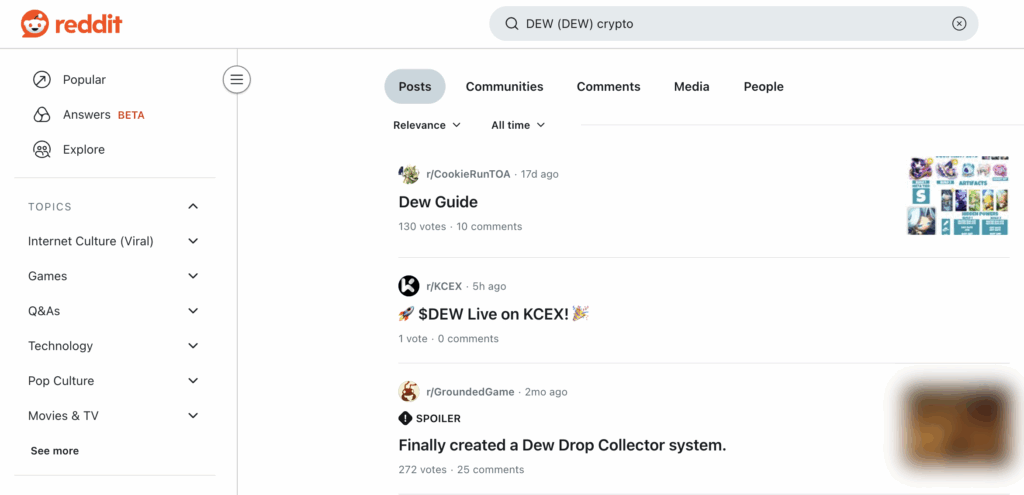The image size is (1024, 495).
Task: Click See more under topics
Action: point(55,451)
